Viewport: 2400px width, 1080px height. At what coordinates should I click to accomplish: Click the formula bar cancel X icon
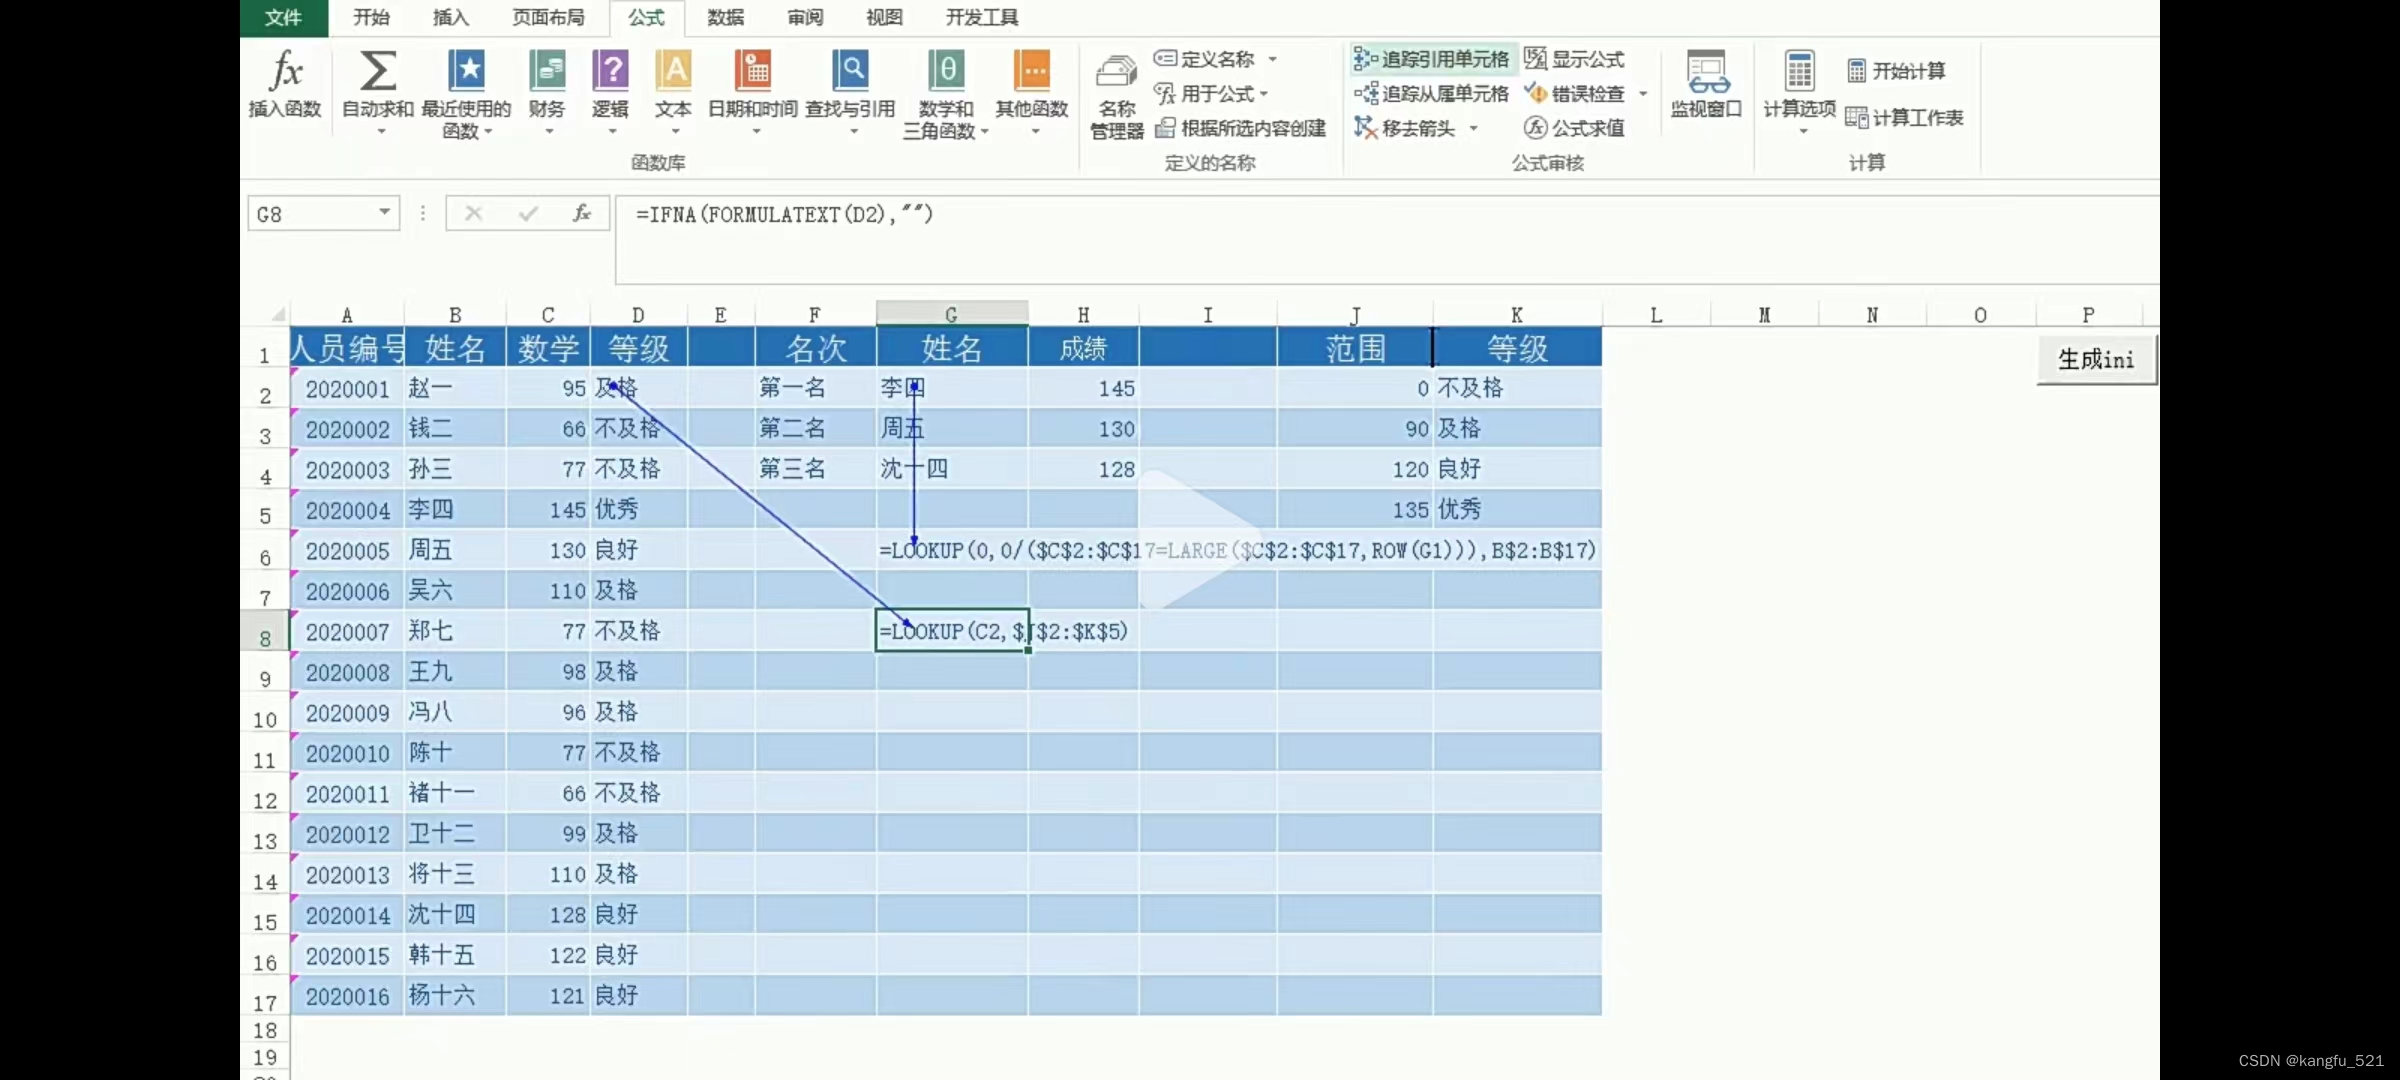click(474, 213)
